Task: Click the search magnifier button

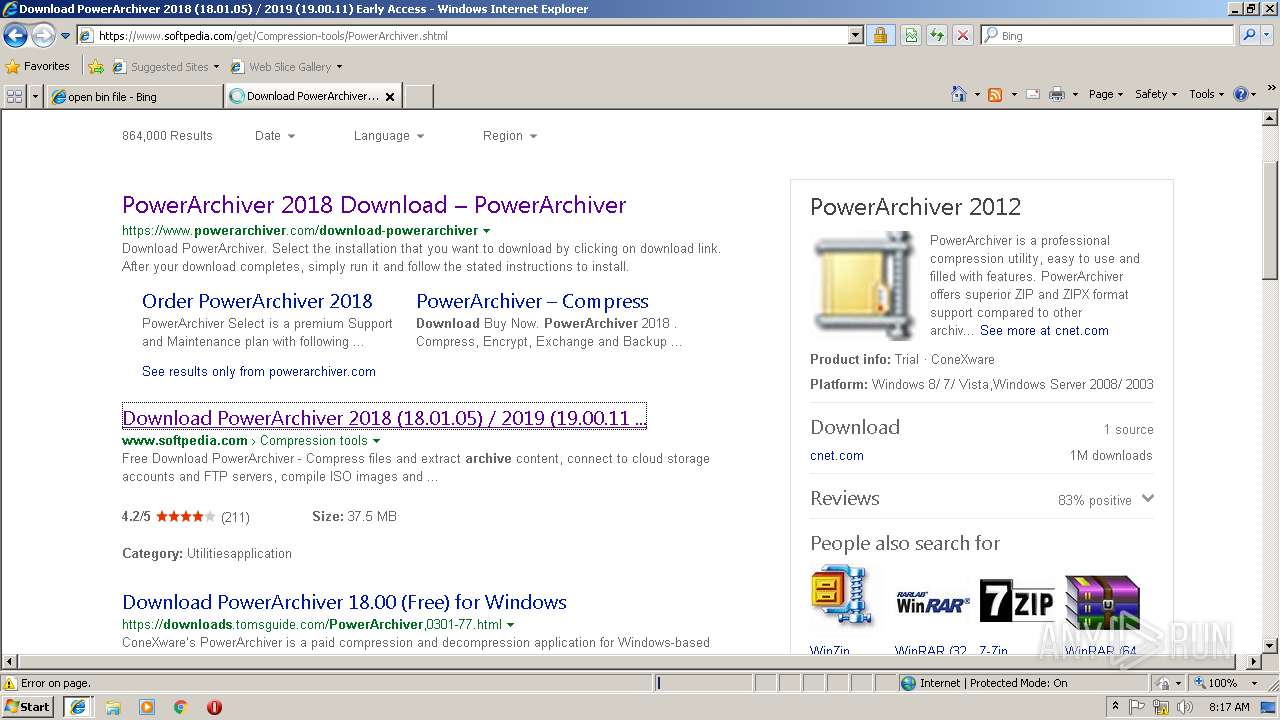Action: tap(1248, 36)
